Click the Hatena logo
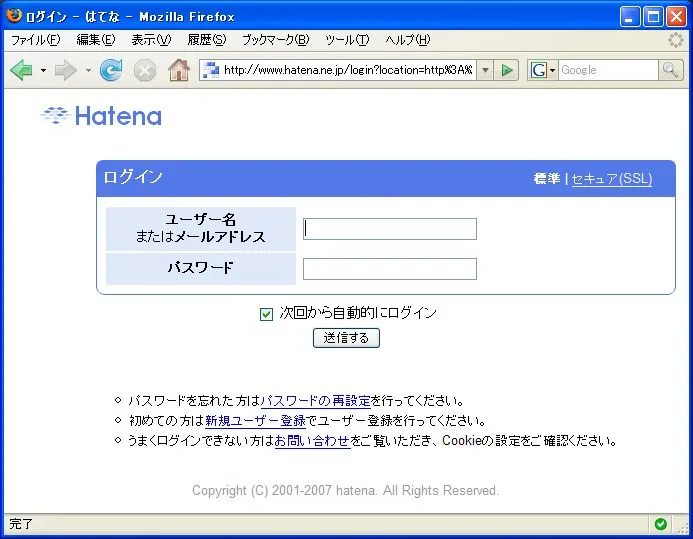The image size is (693, 539). pyautogui.click(x=101, y=116)
